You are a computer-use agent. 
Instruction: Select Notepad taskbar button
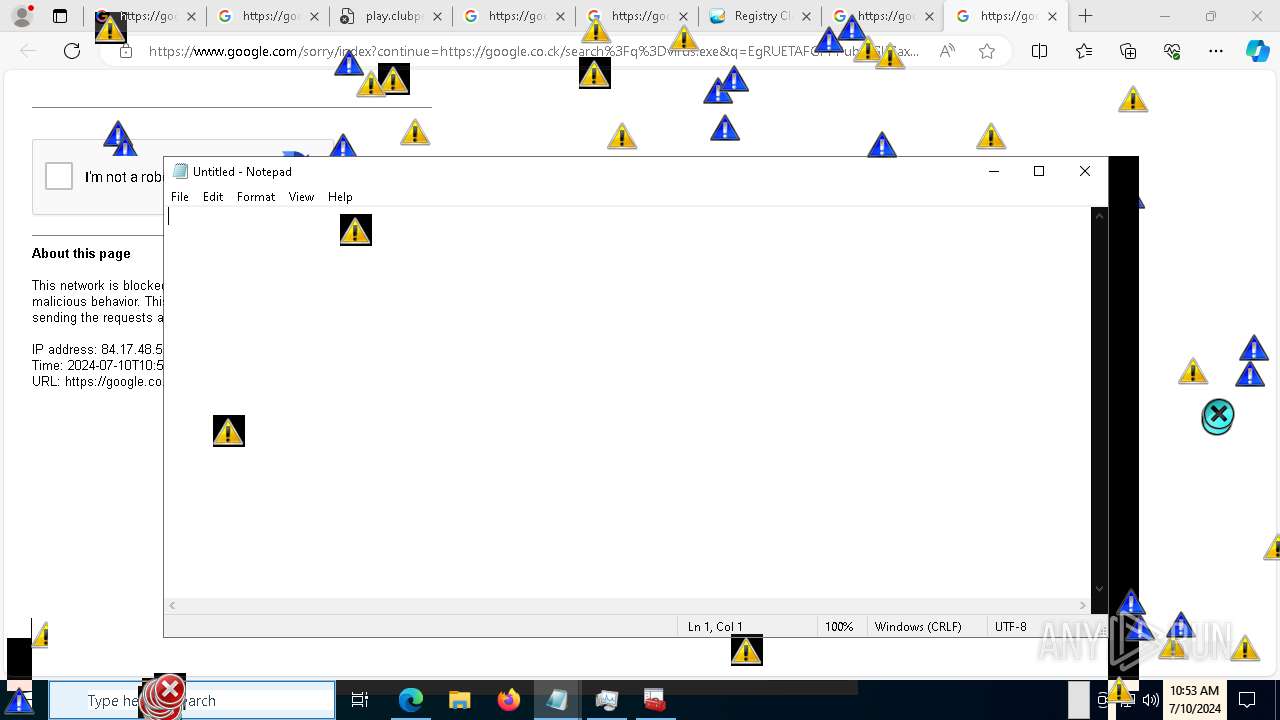[x=557, y=700]
